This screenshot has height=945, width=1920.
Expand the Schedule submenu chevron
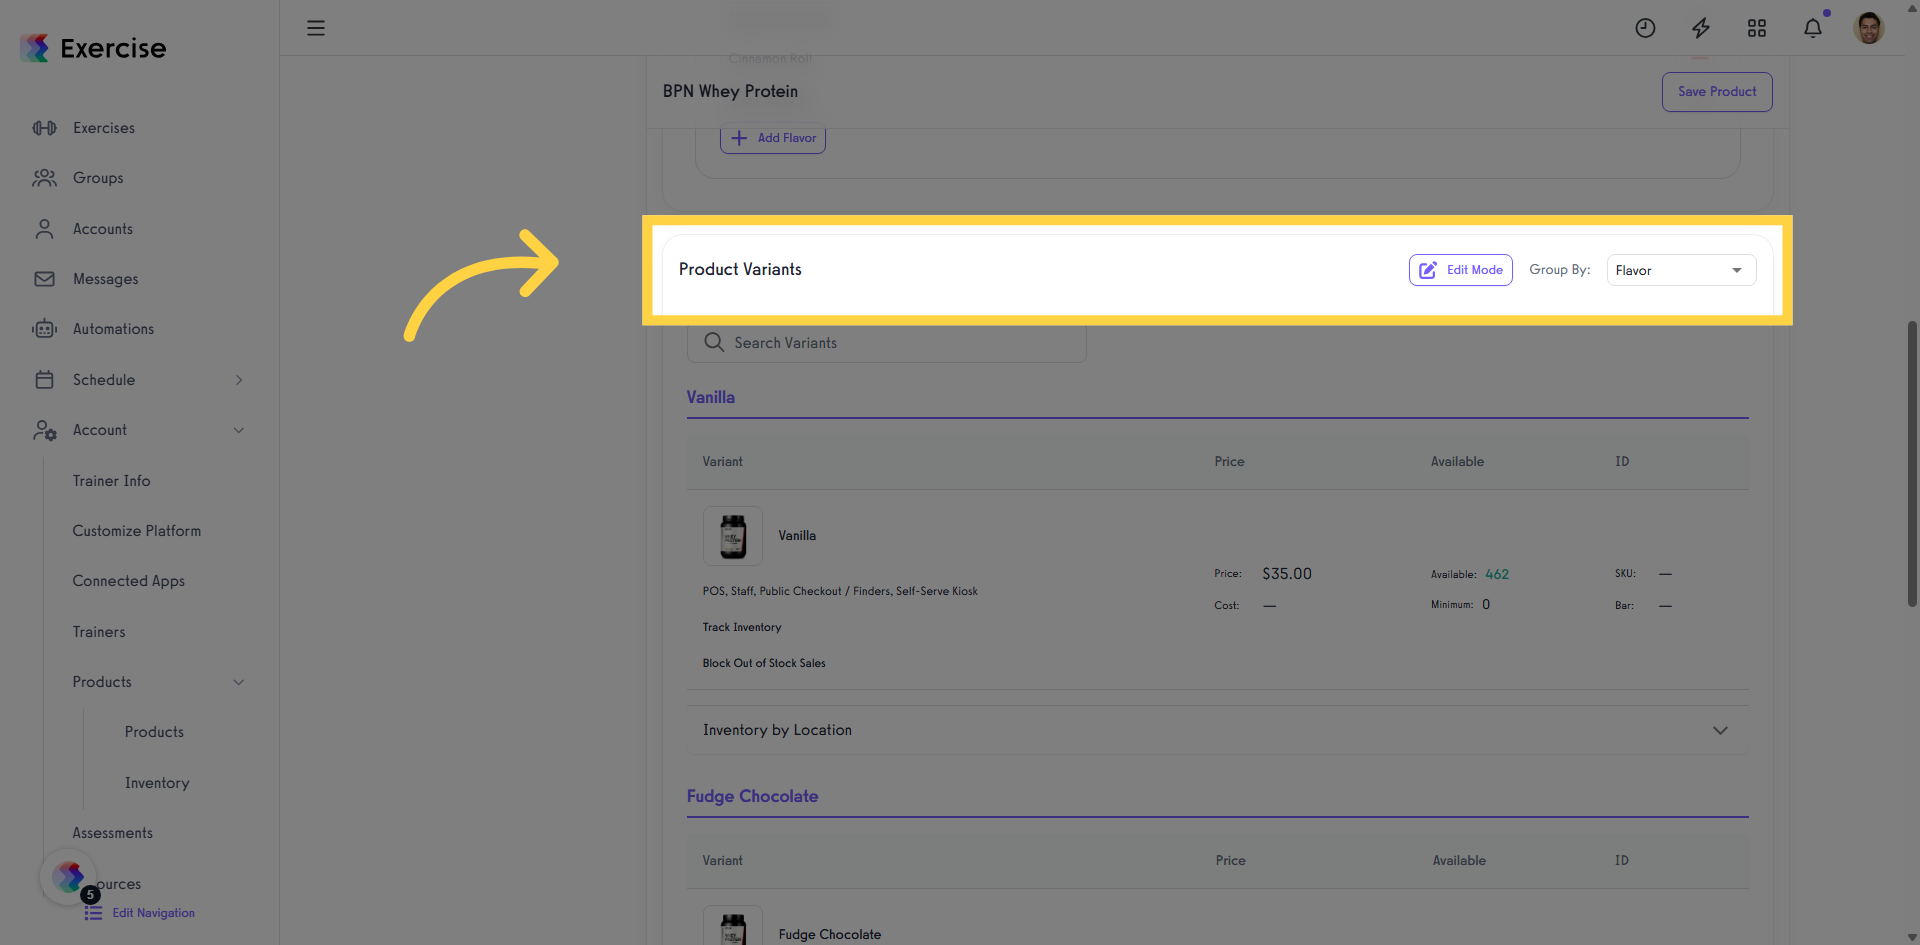(239, 380)
